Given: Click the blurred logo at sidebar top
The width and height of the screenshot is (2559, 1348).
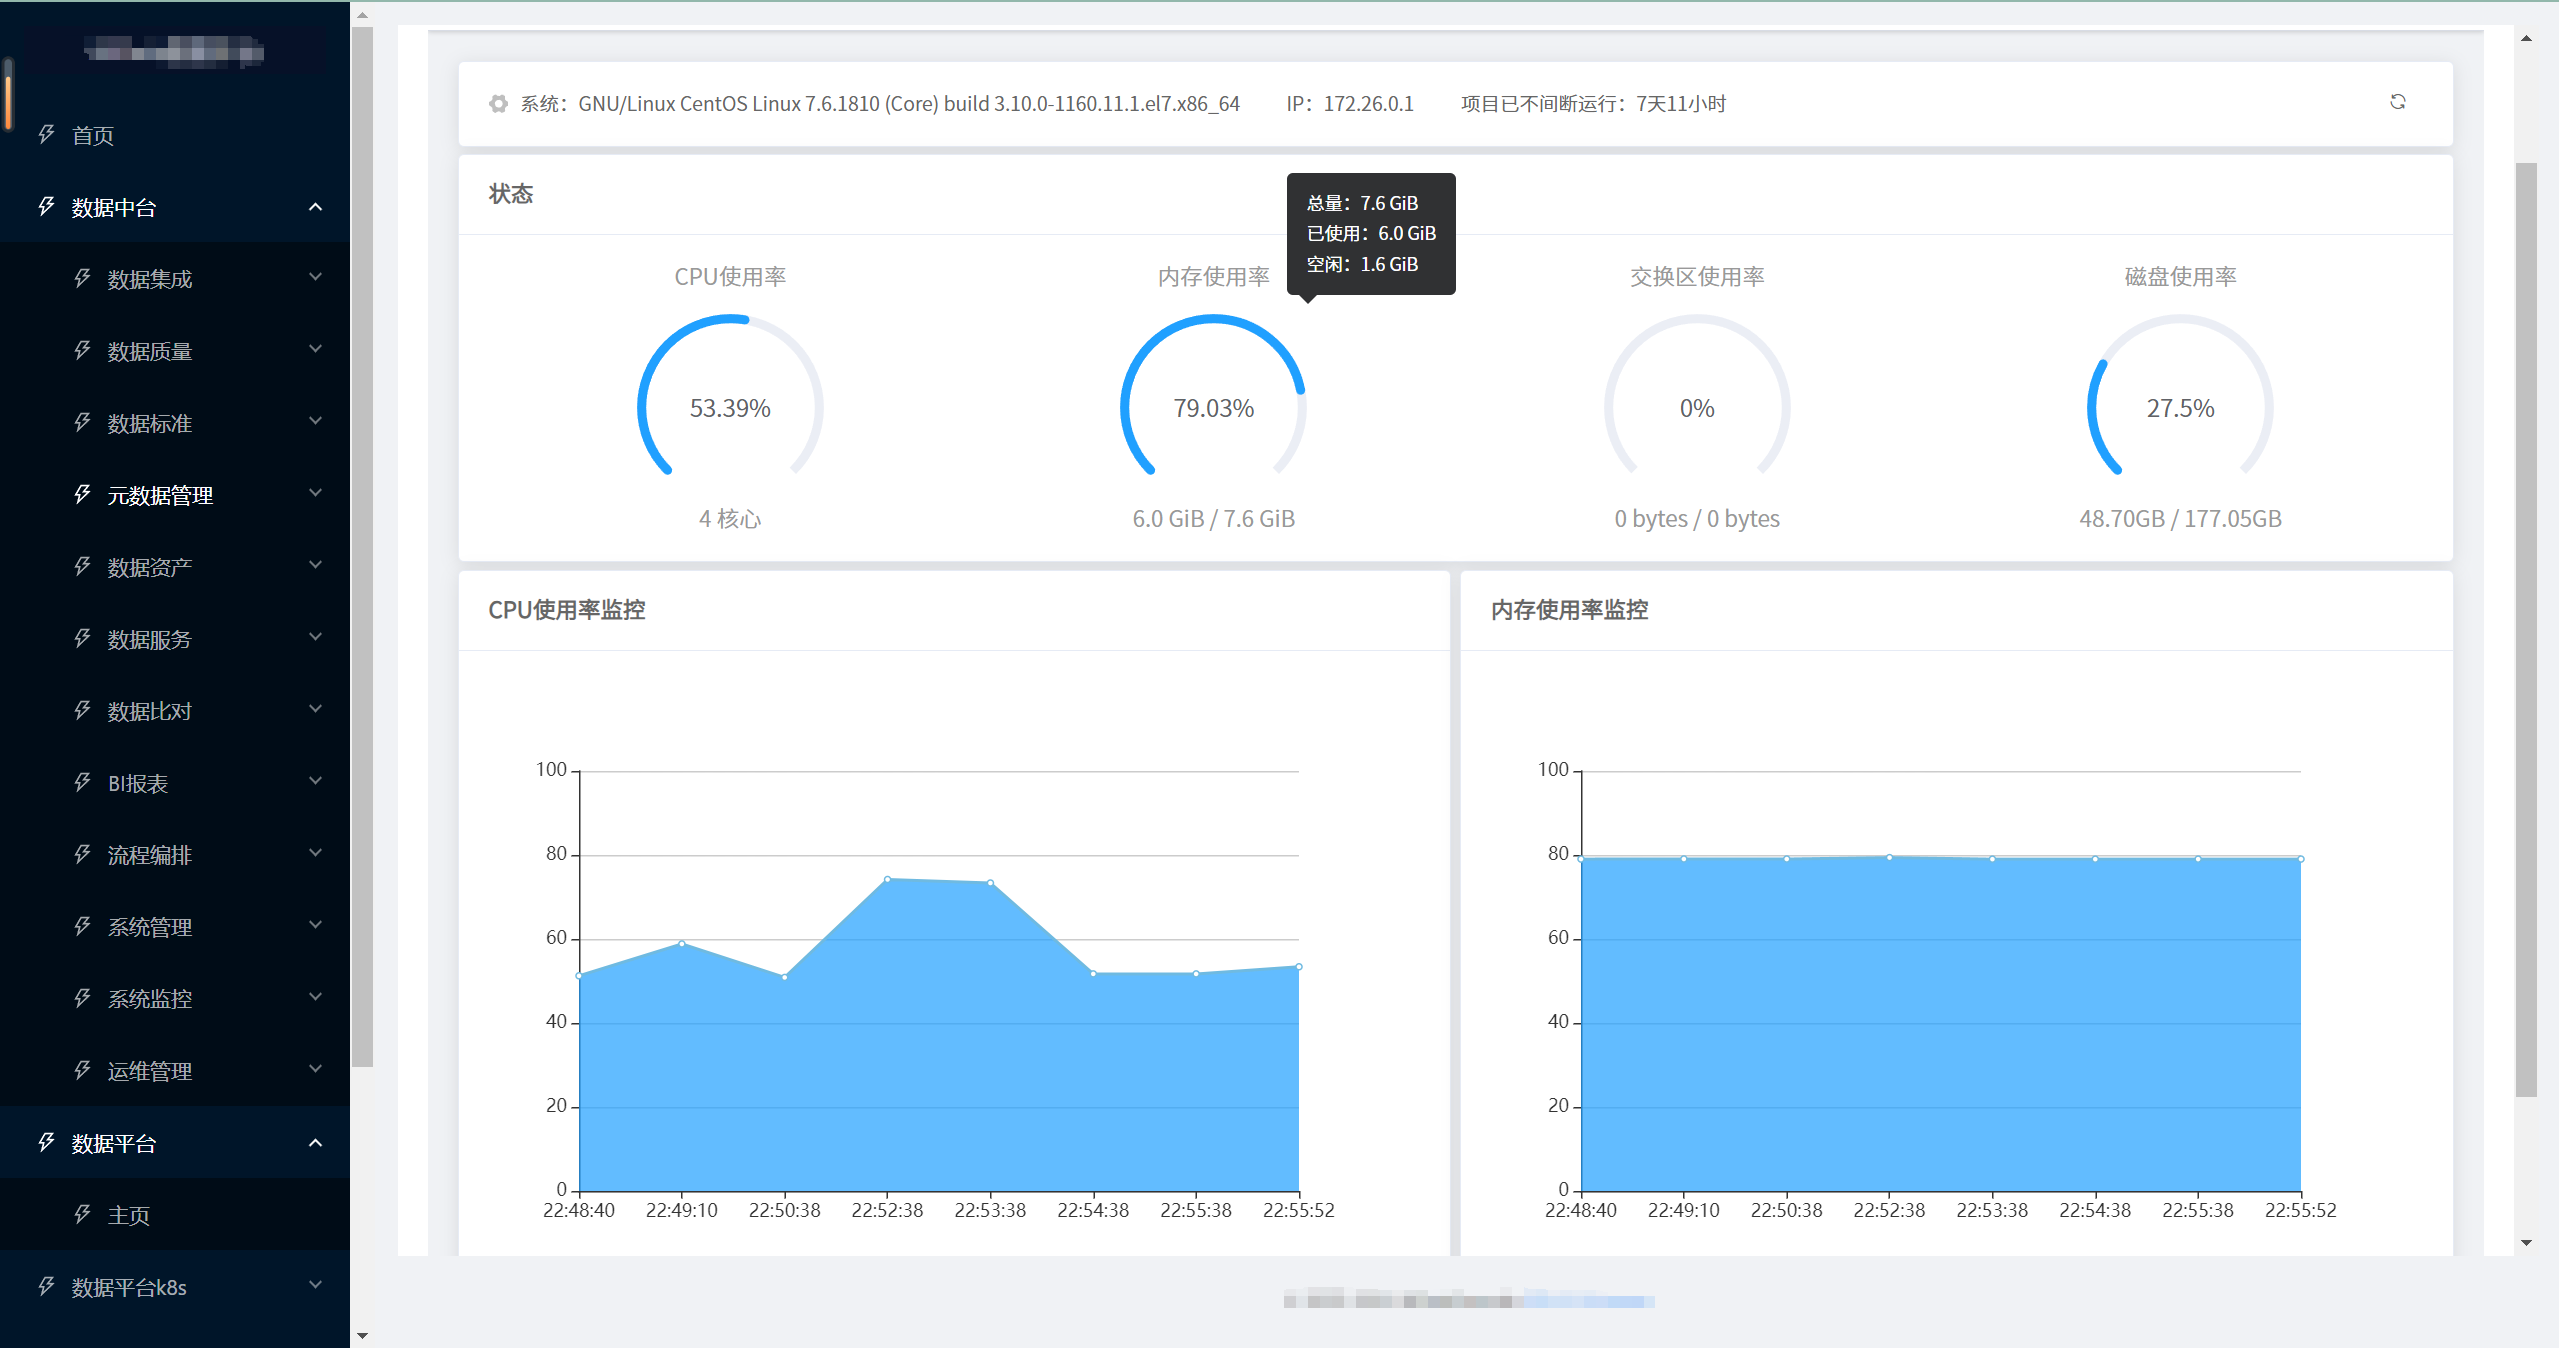Looking at the screenshot, I should (175, 50).
